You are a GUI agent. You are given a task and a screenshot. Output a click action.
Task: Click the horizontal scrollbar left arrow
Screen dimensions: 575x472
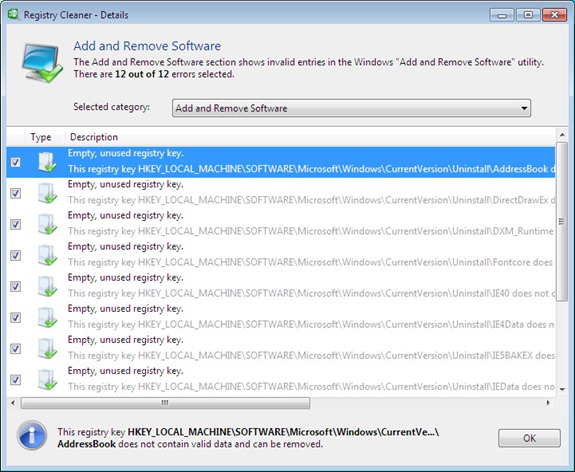[13, 403]
